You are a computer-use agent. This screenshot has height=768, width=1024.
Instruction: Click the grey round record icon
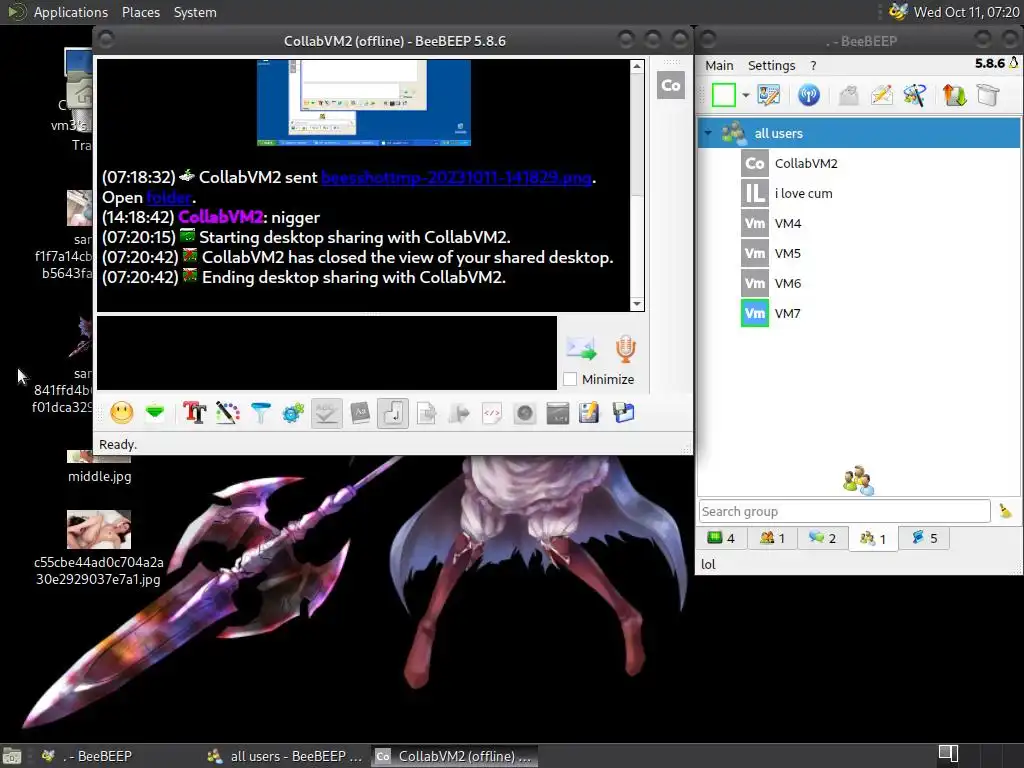tap(525, 413)
